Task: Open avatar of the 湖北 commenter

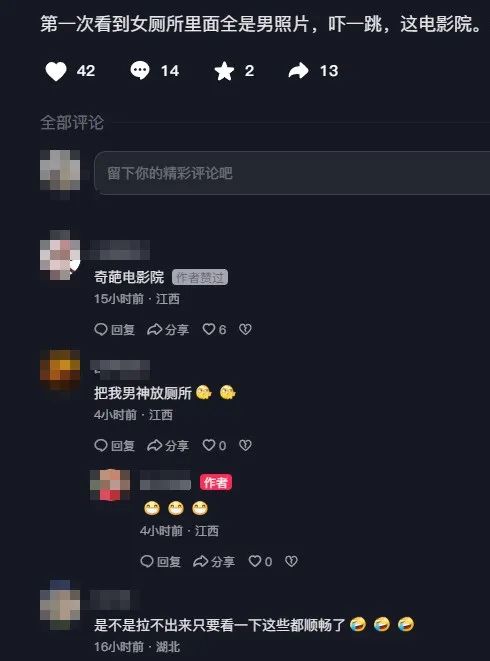Action: pos(60,605)
